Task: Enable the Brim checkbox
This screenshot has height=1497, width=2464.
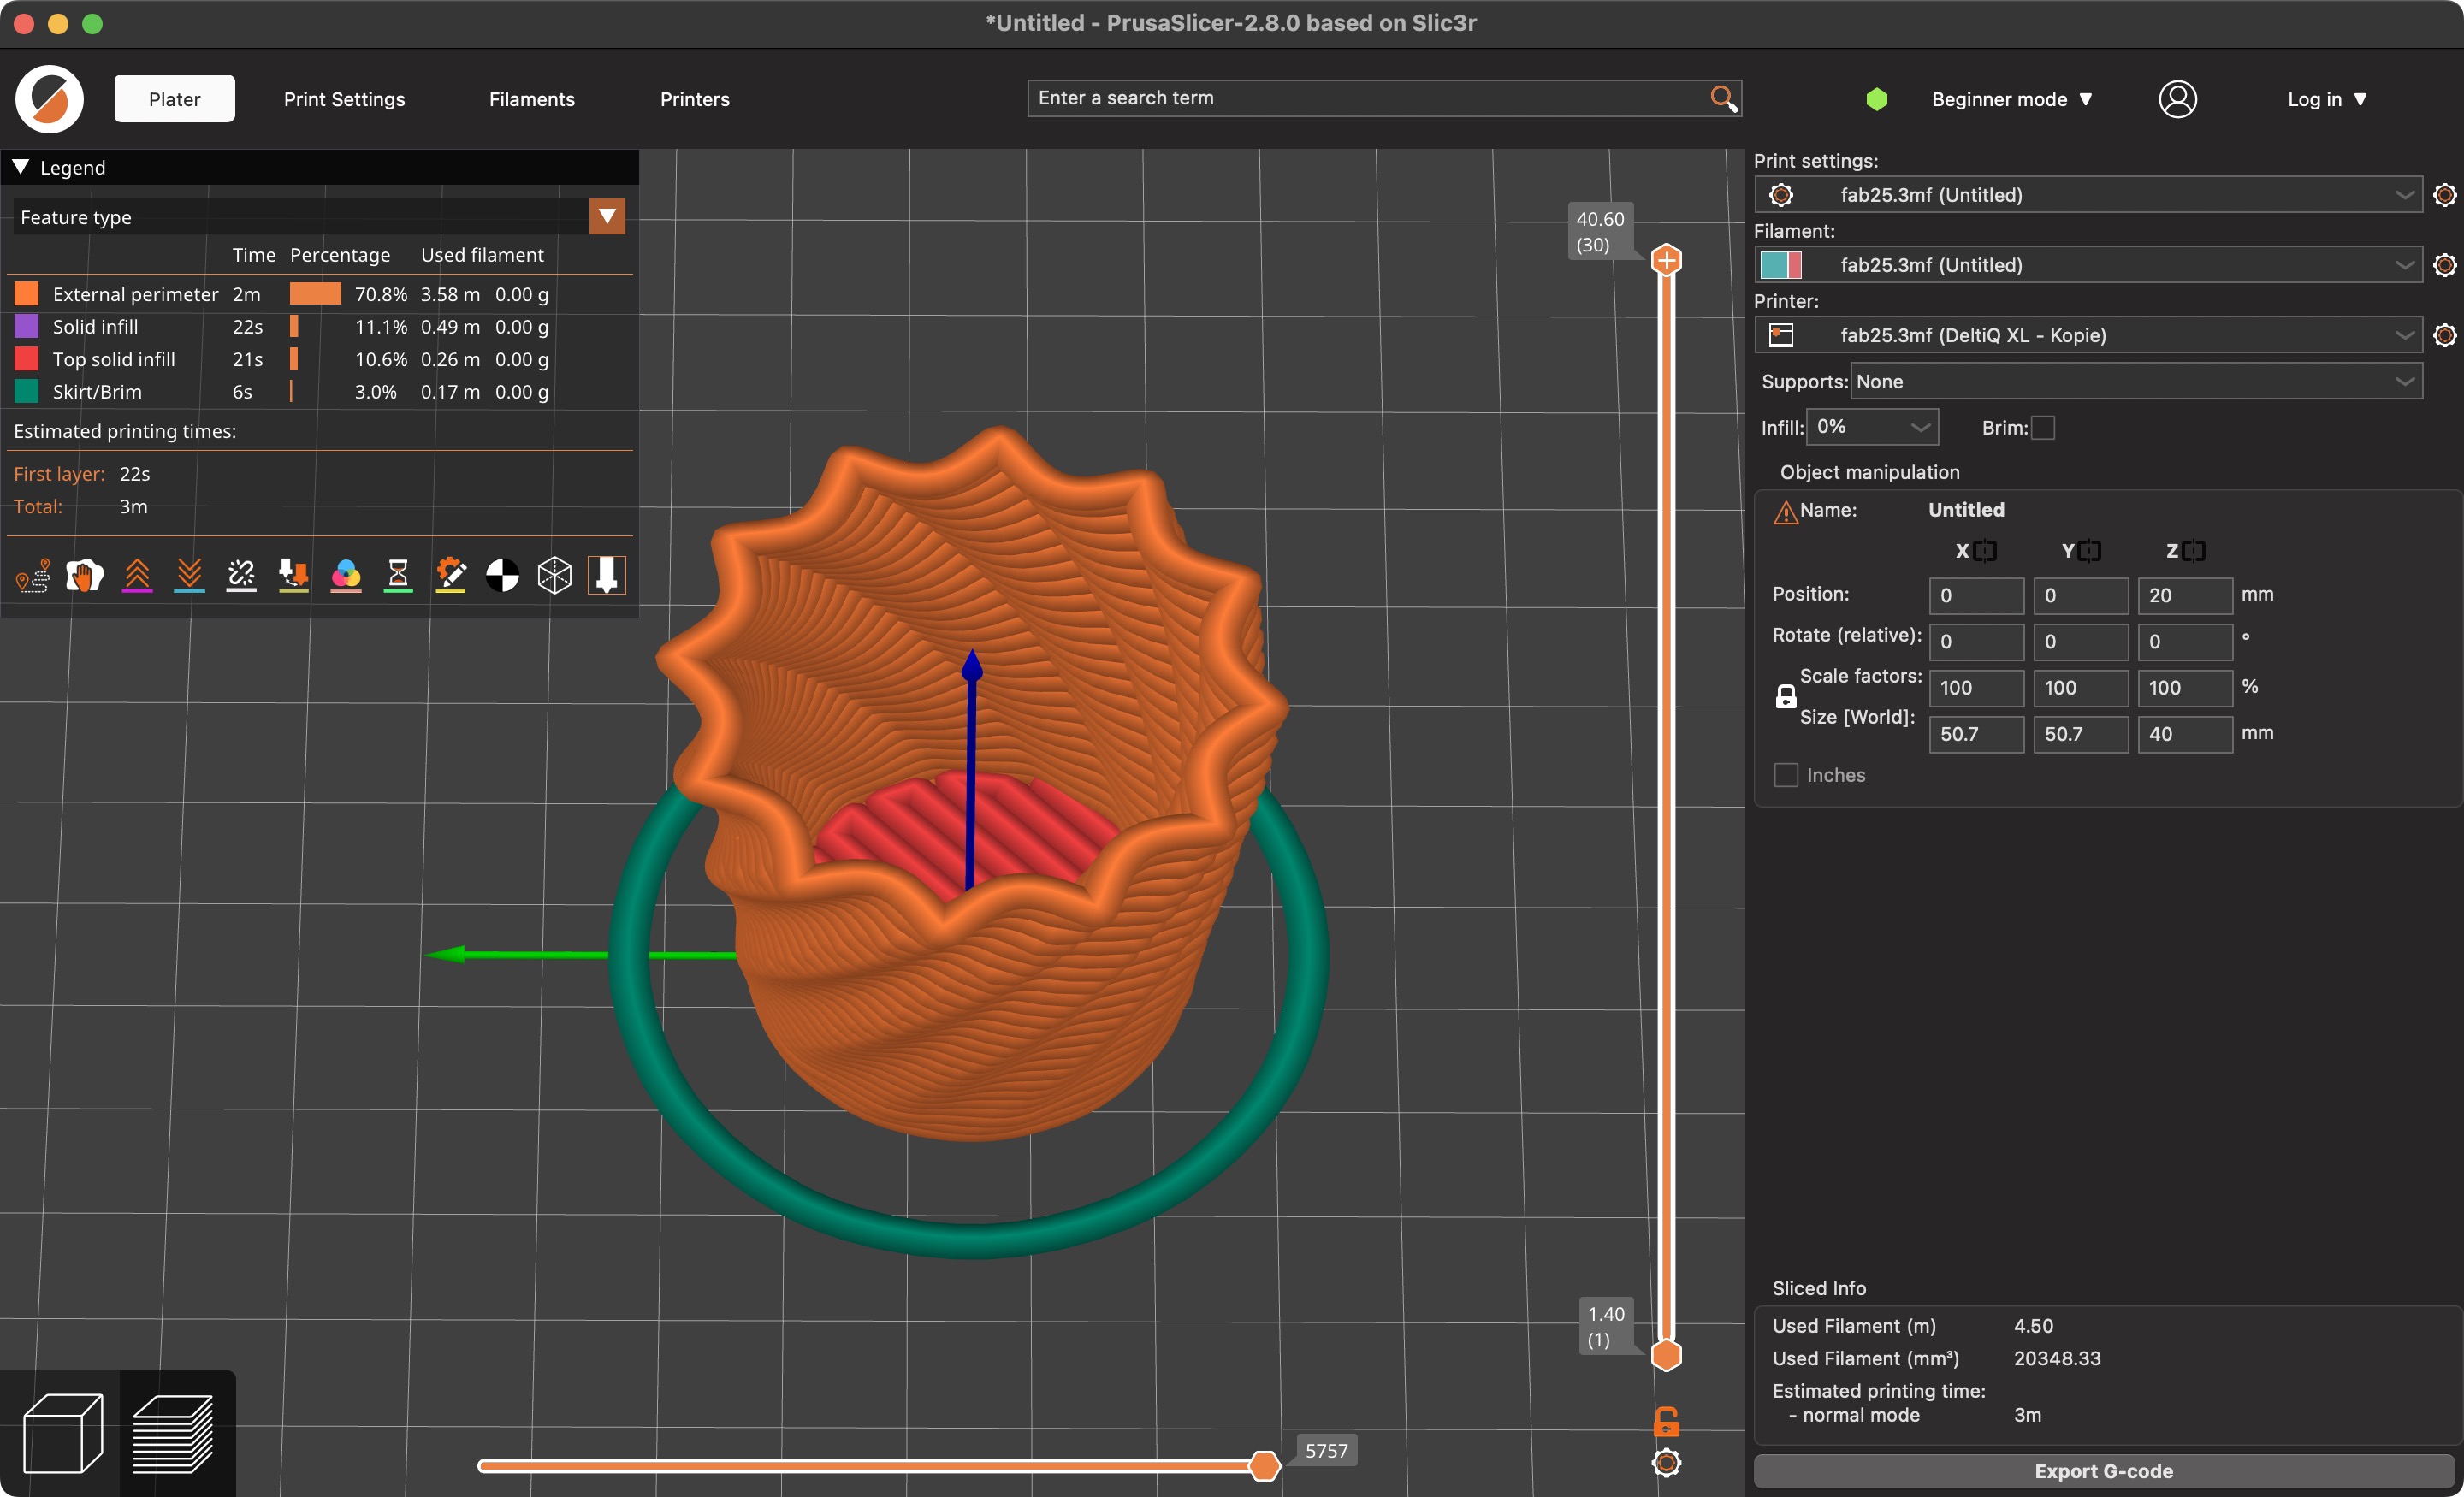Action: (x=2043, y=428)
